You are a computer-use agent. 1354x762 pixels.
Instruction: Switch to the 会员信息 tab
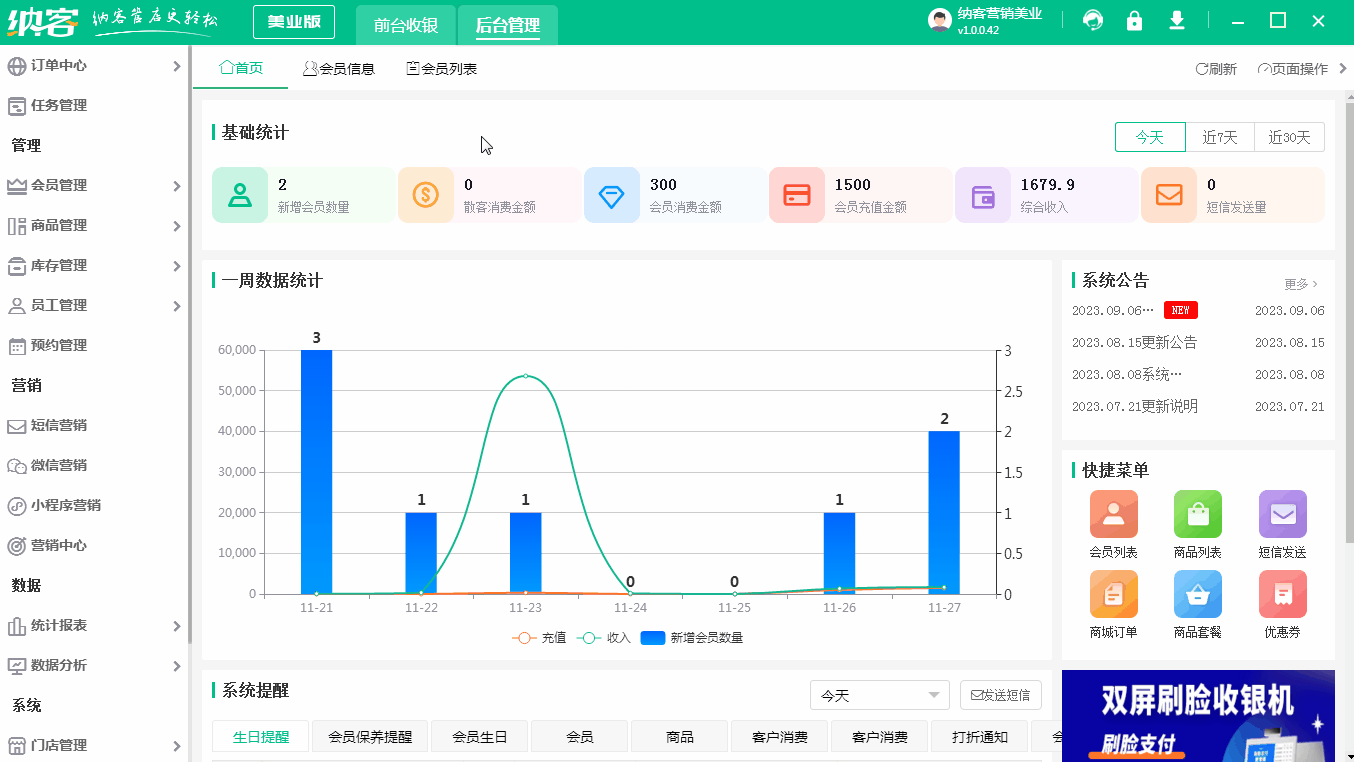pyautogui.click(x=339, y=69)
